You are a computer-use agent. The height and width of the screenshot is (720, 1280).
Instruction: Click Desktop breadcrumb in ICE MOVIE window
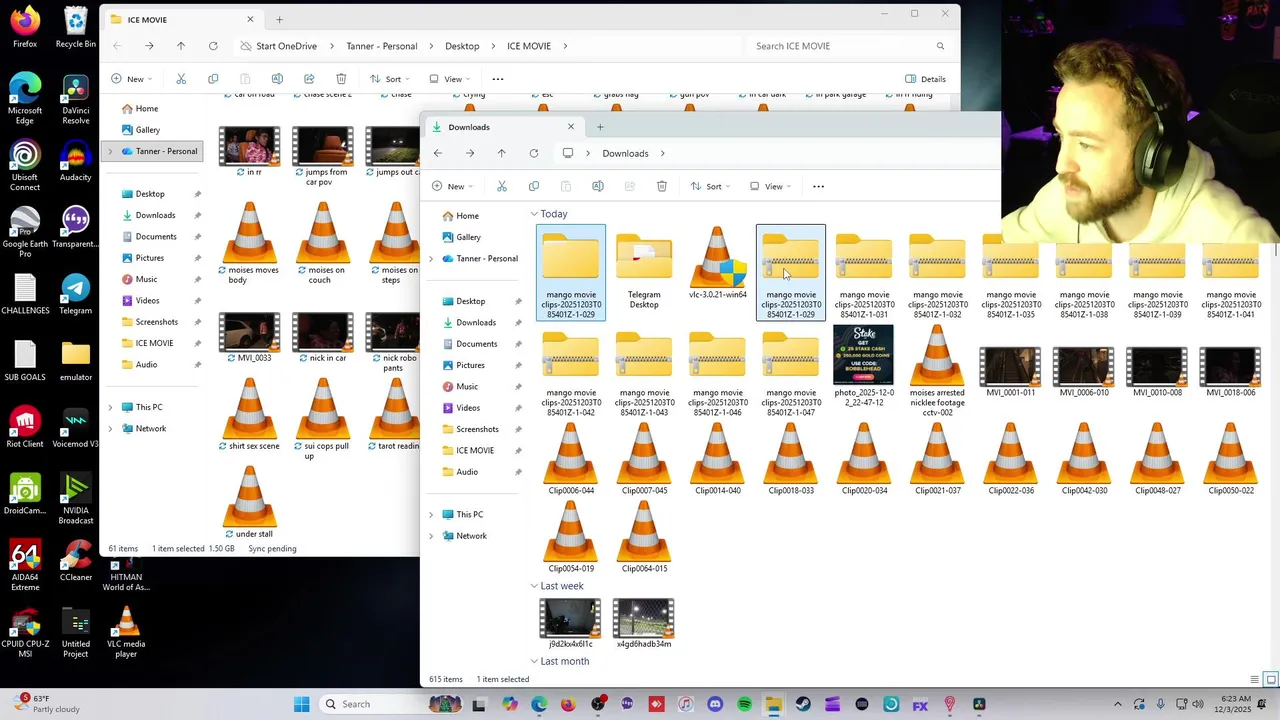(x=462, y=46)
